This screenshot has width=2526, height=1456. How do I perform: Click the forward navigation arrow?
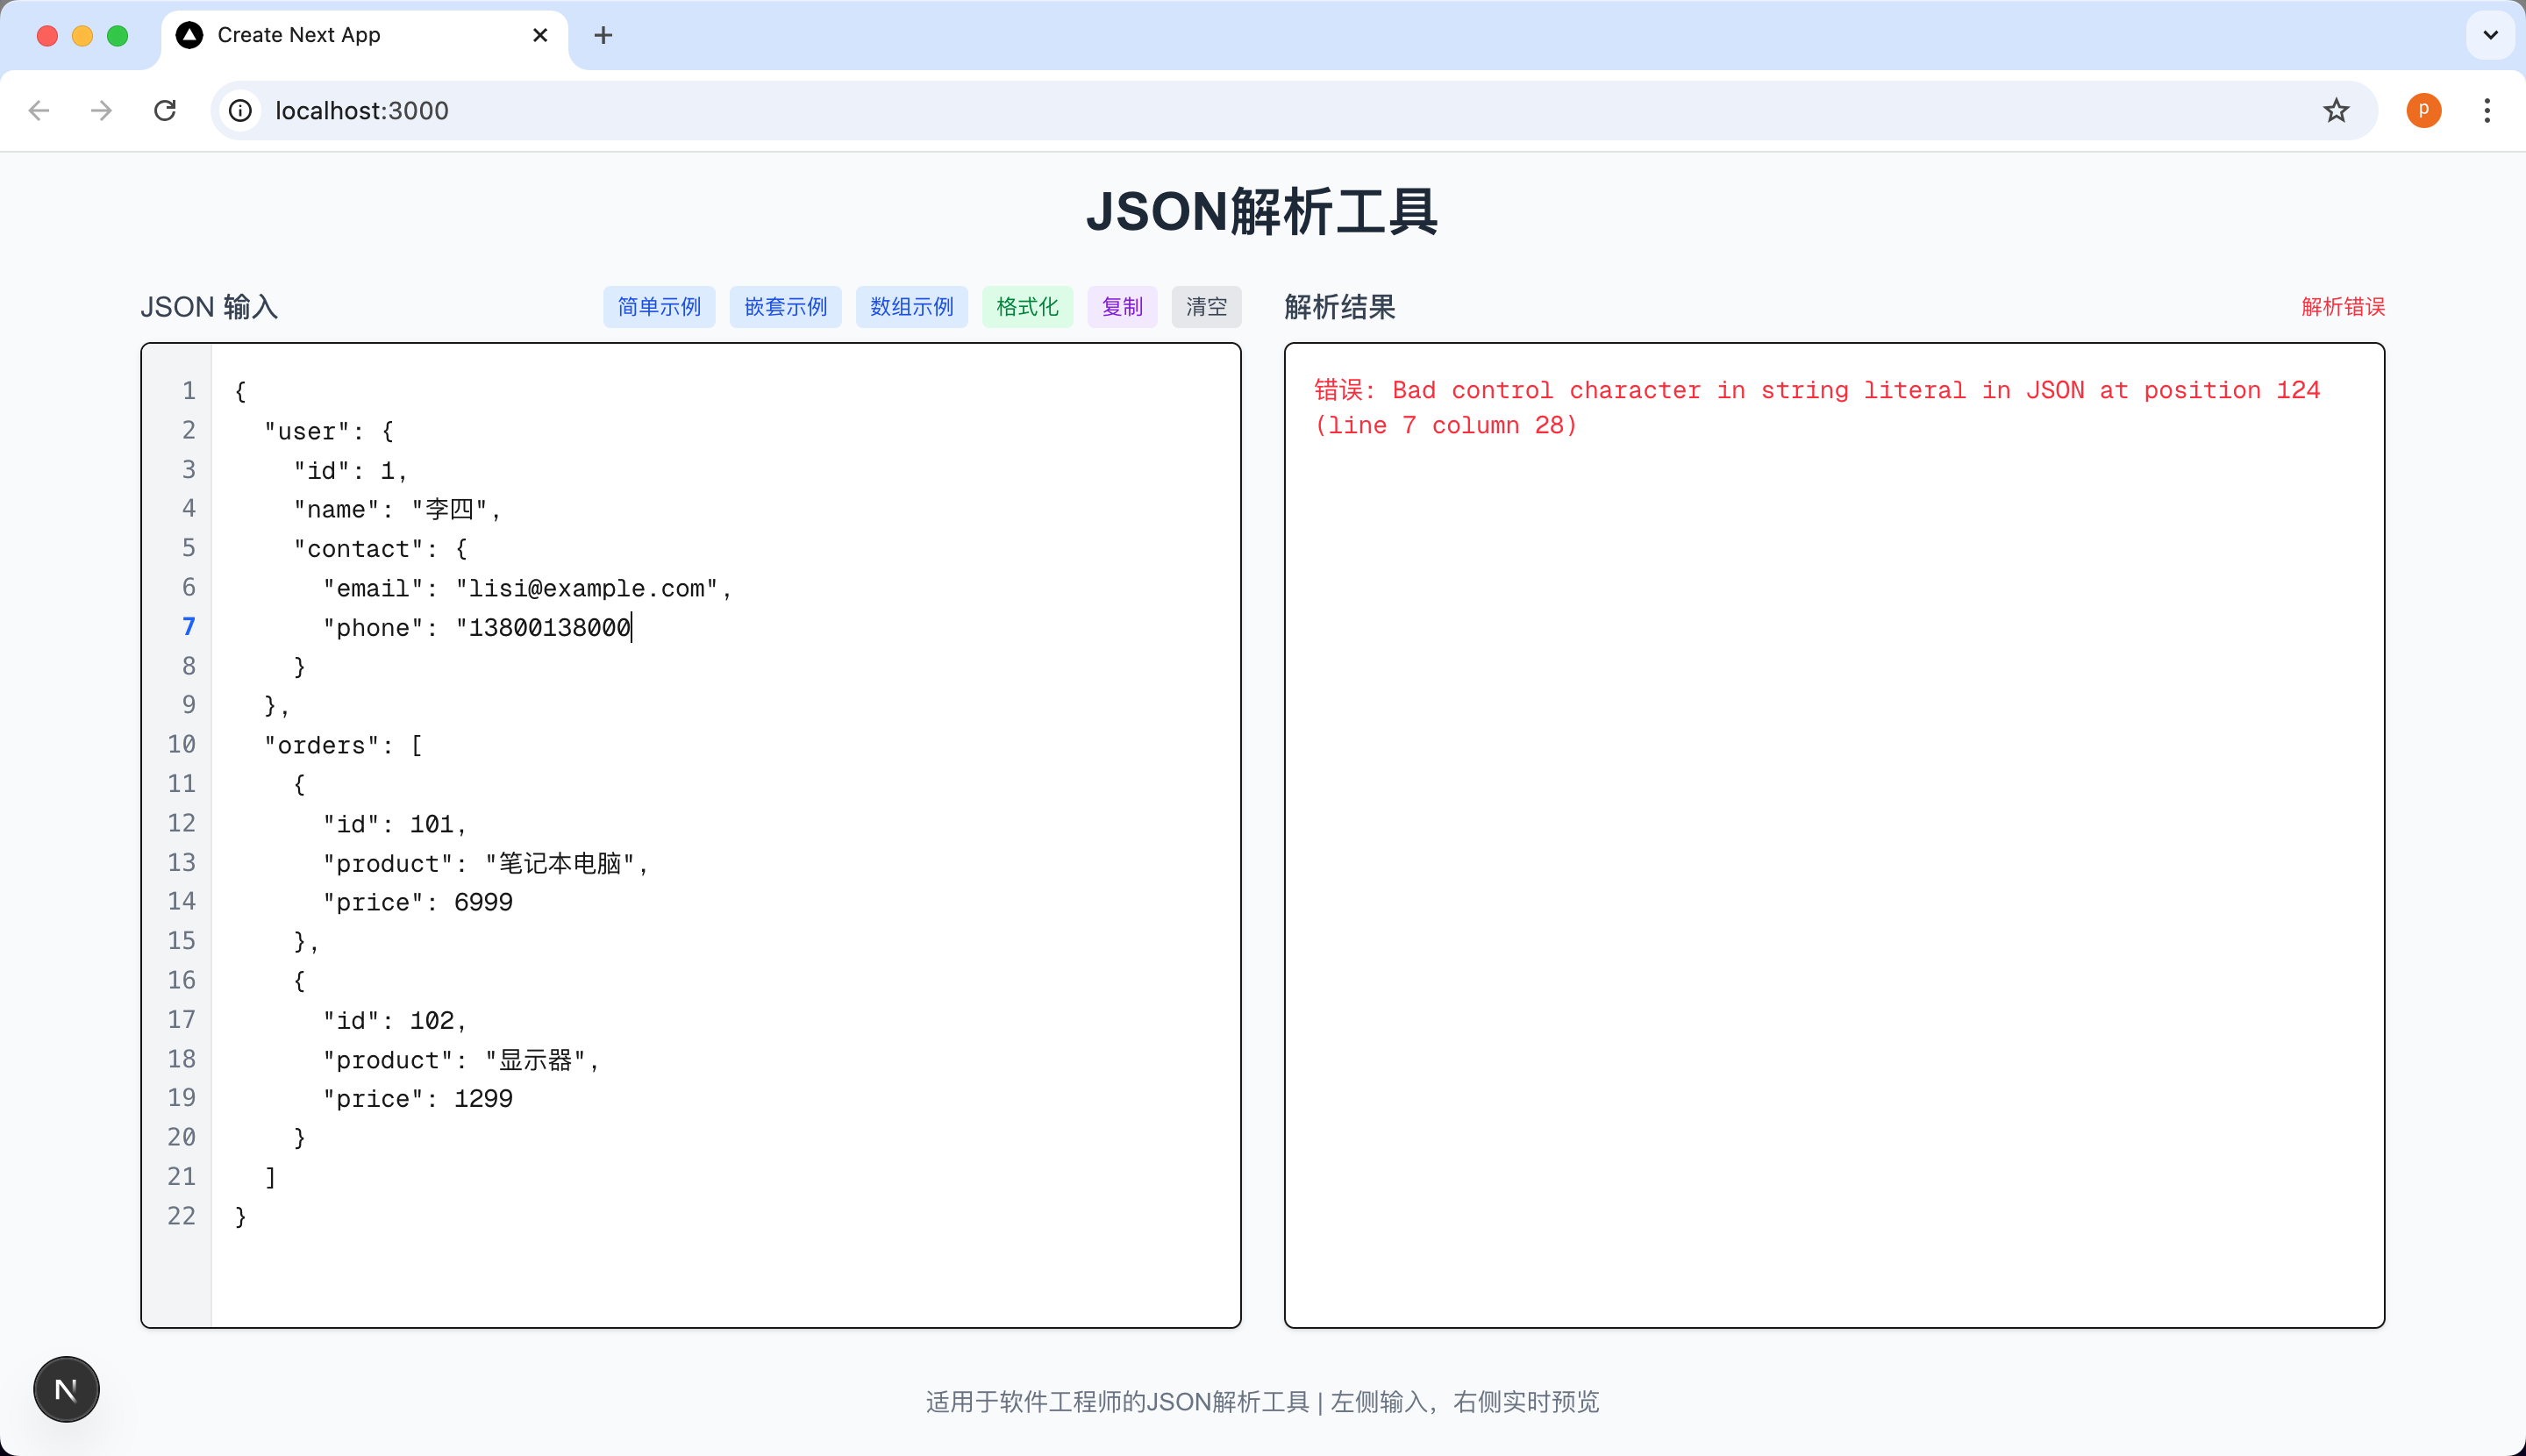(101, 110)
